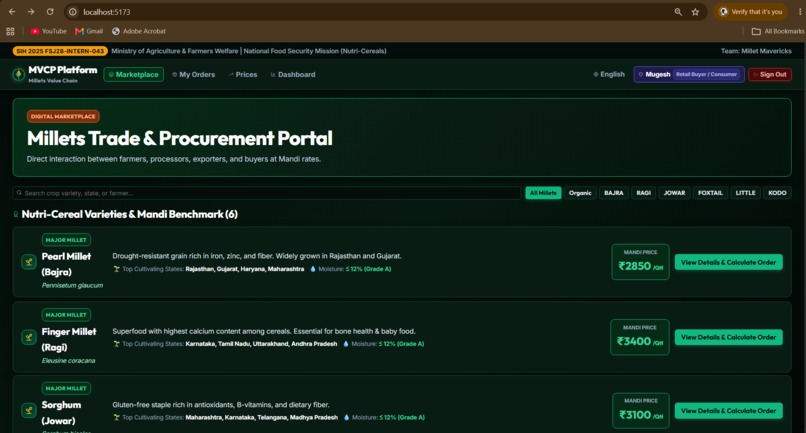Open browser zoom magnifier icon
Viewport: 806px width, 433px height.
(678, 12)
